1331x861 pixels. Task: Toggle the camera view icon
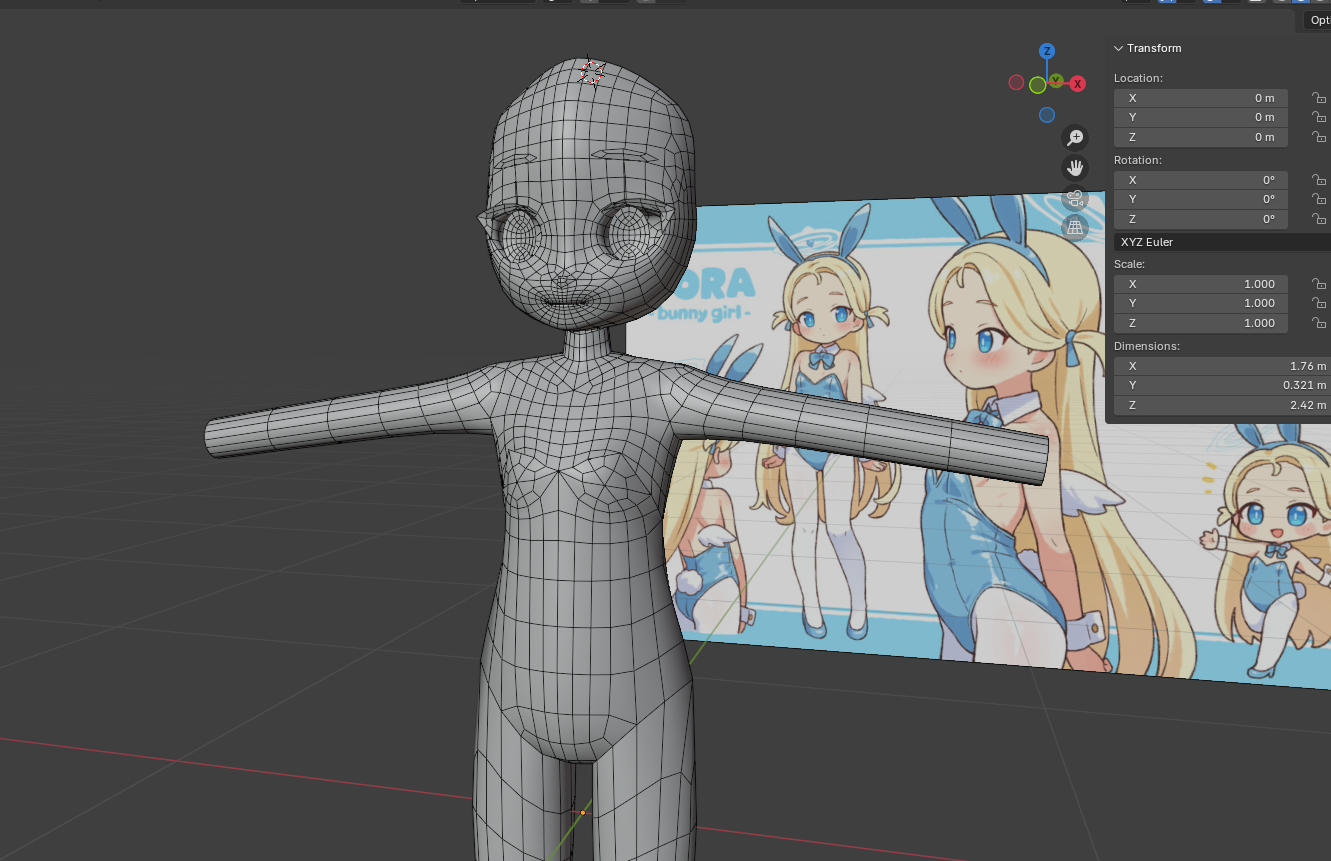coord(1075,197)
